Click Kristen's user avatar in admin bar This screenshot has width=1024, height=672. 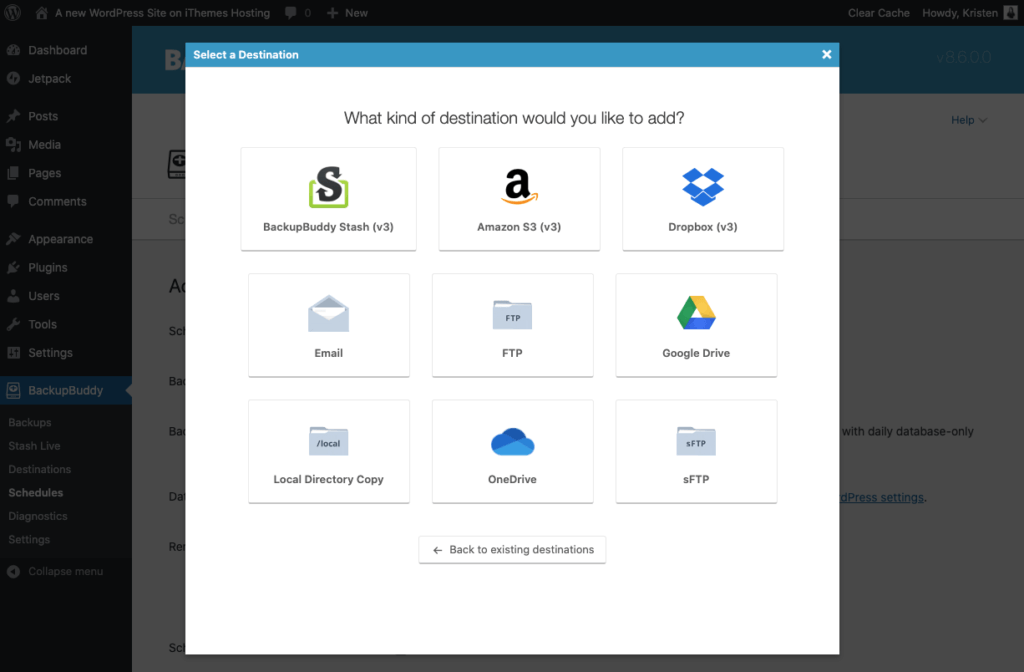1010,13
